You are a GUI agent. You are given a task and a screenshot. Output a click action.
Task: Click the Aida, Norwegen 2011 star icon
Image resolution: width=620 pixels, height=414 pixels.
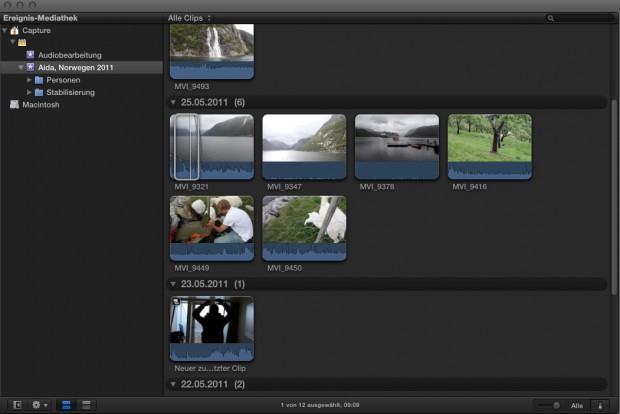30,67
